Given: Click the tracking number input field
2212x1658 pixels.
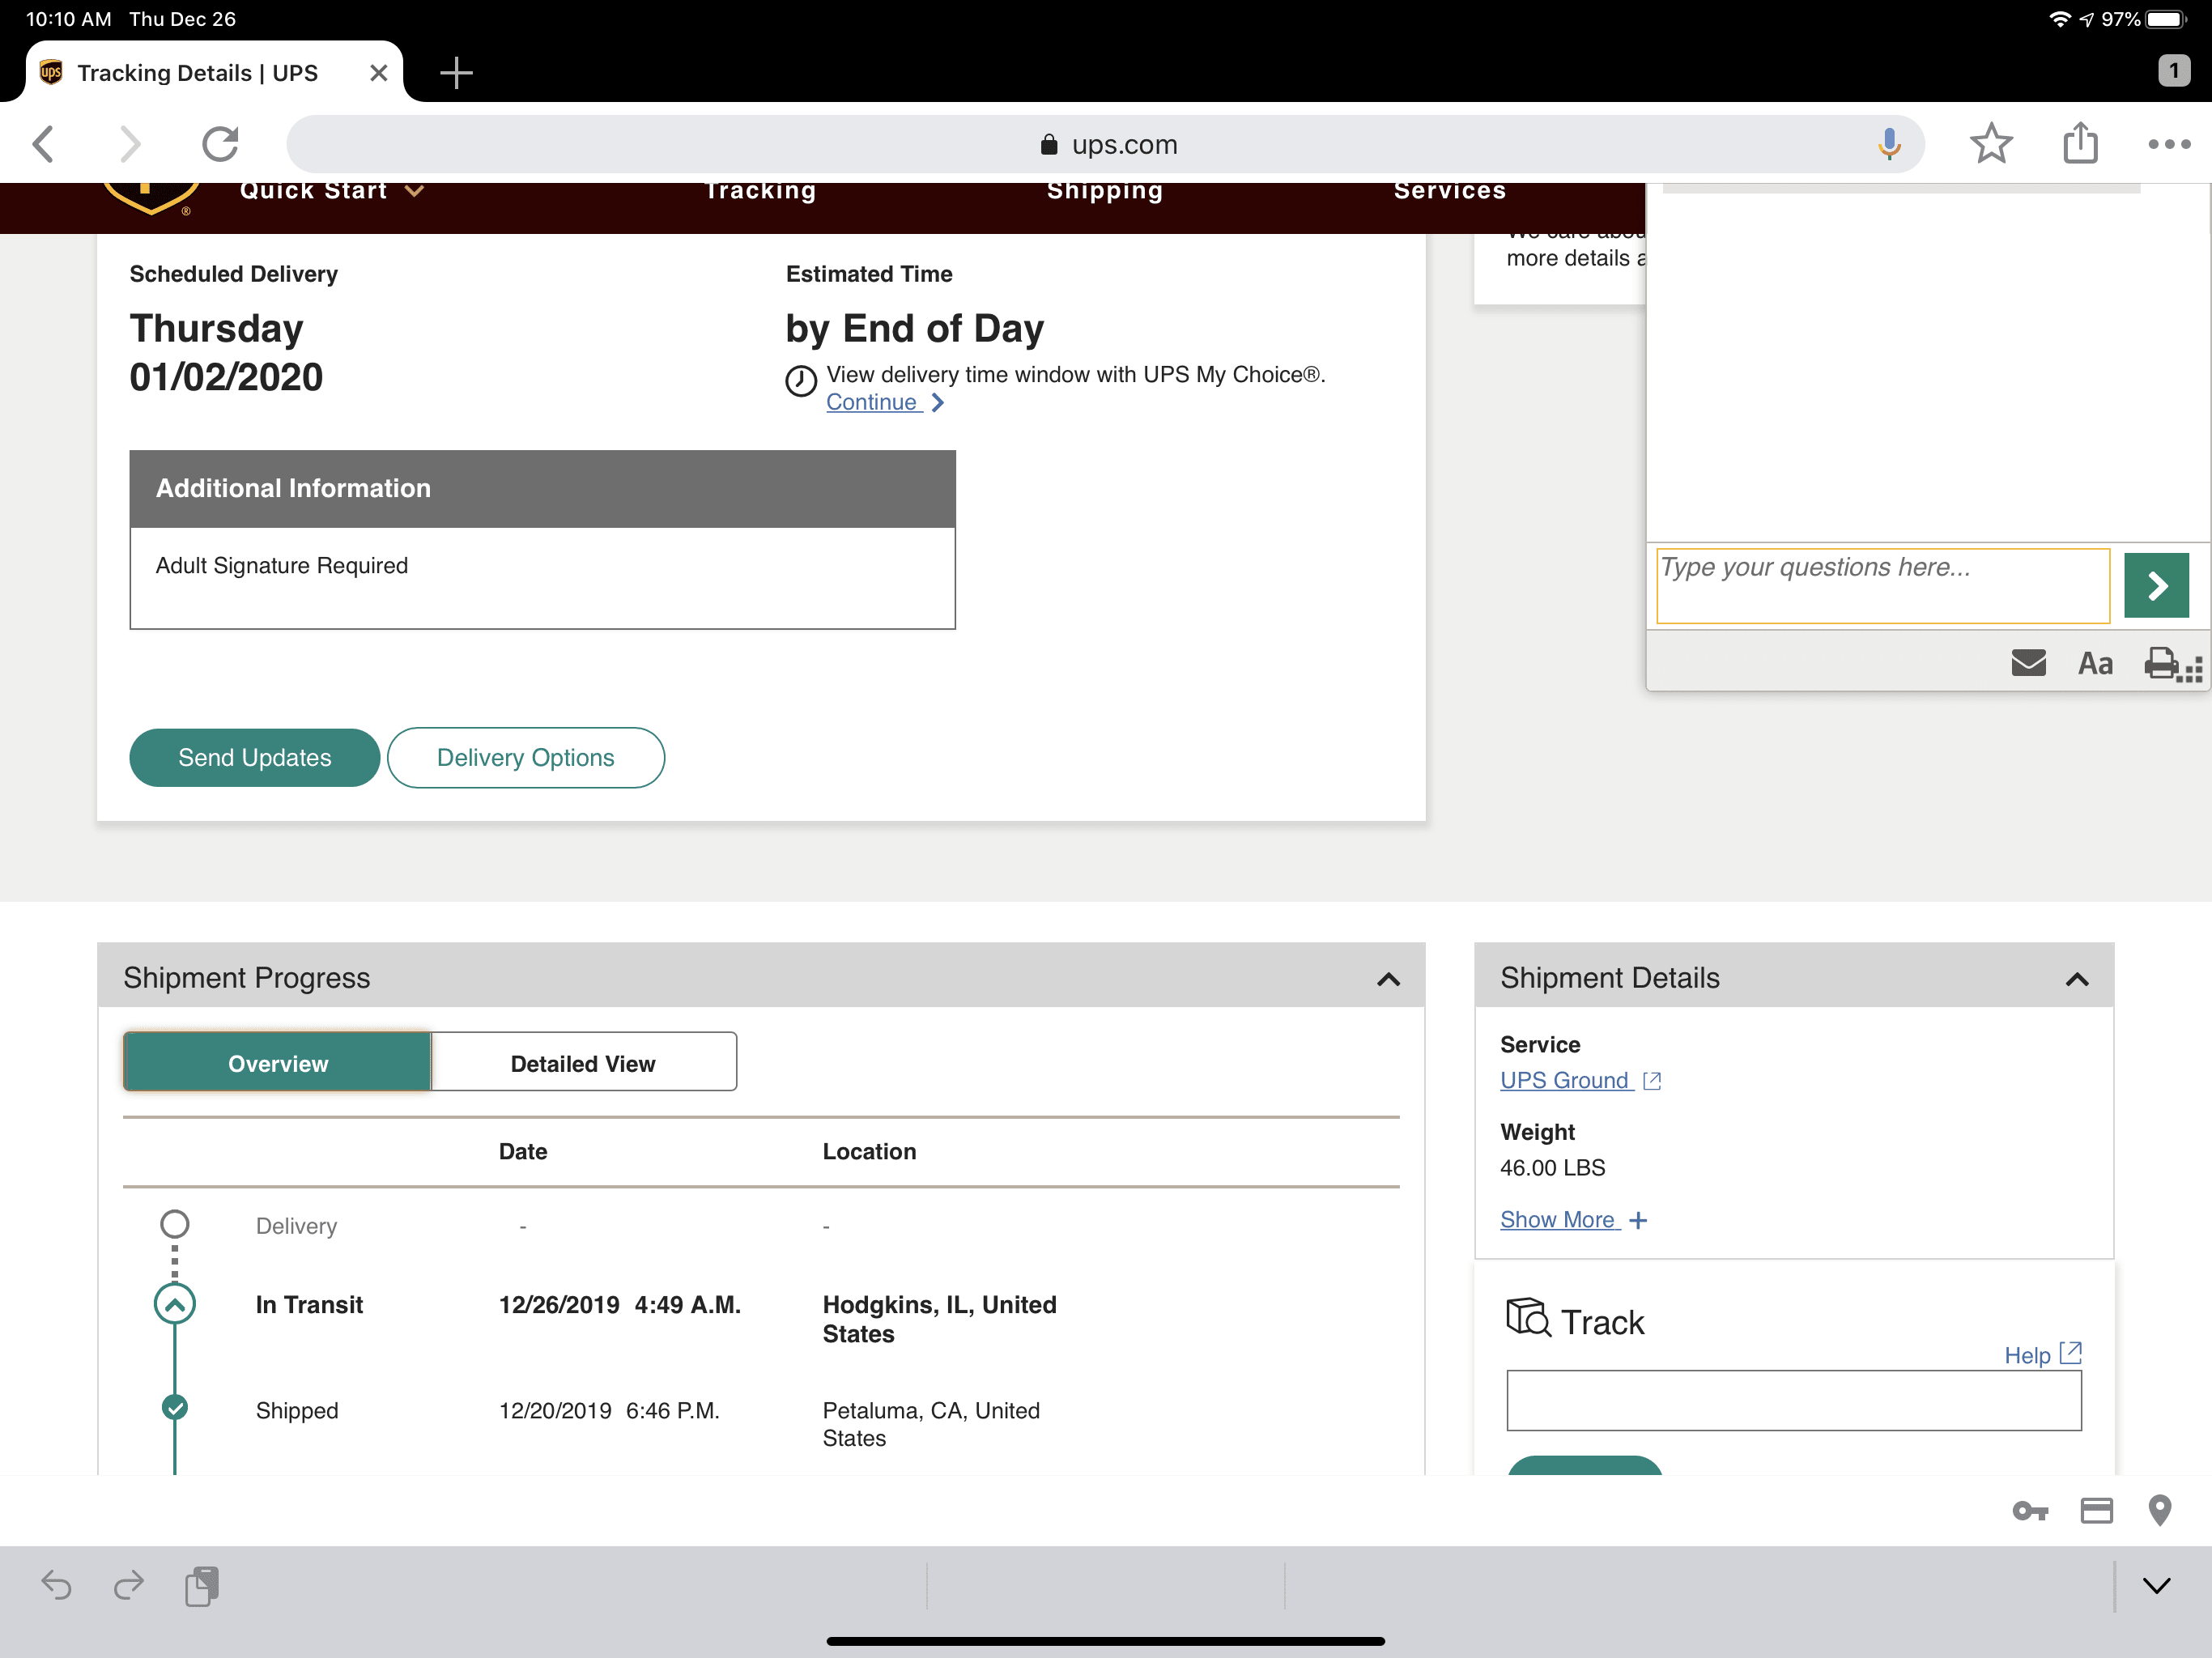Looking at the screenshot, I should tap(1793, 1400).
